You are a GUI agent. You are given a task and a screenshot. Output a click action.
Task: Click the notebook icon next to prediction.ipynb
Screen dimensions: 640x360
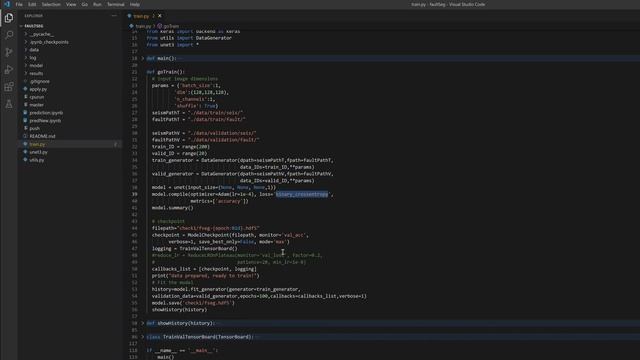pos(25,113)
